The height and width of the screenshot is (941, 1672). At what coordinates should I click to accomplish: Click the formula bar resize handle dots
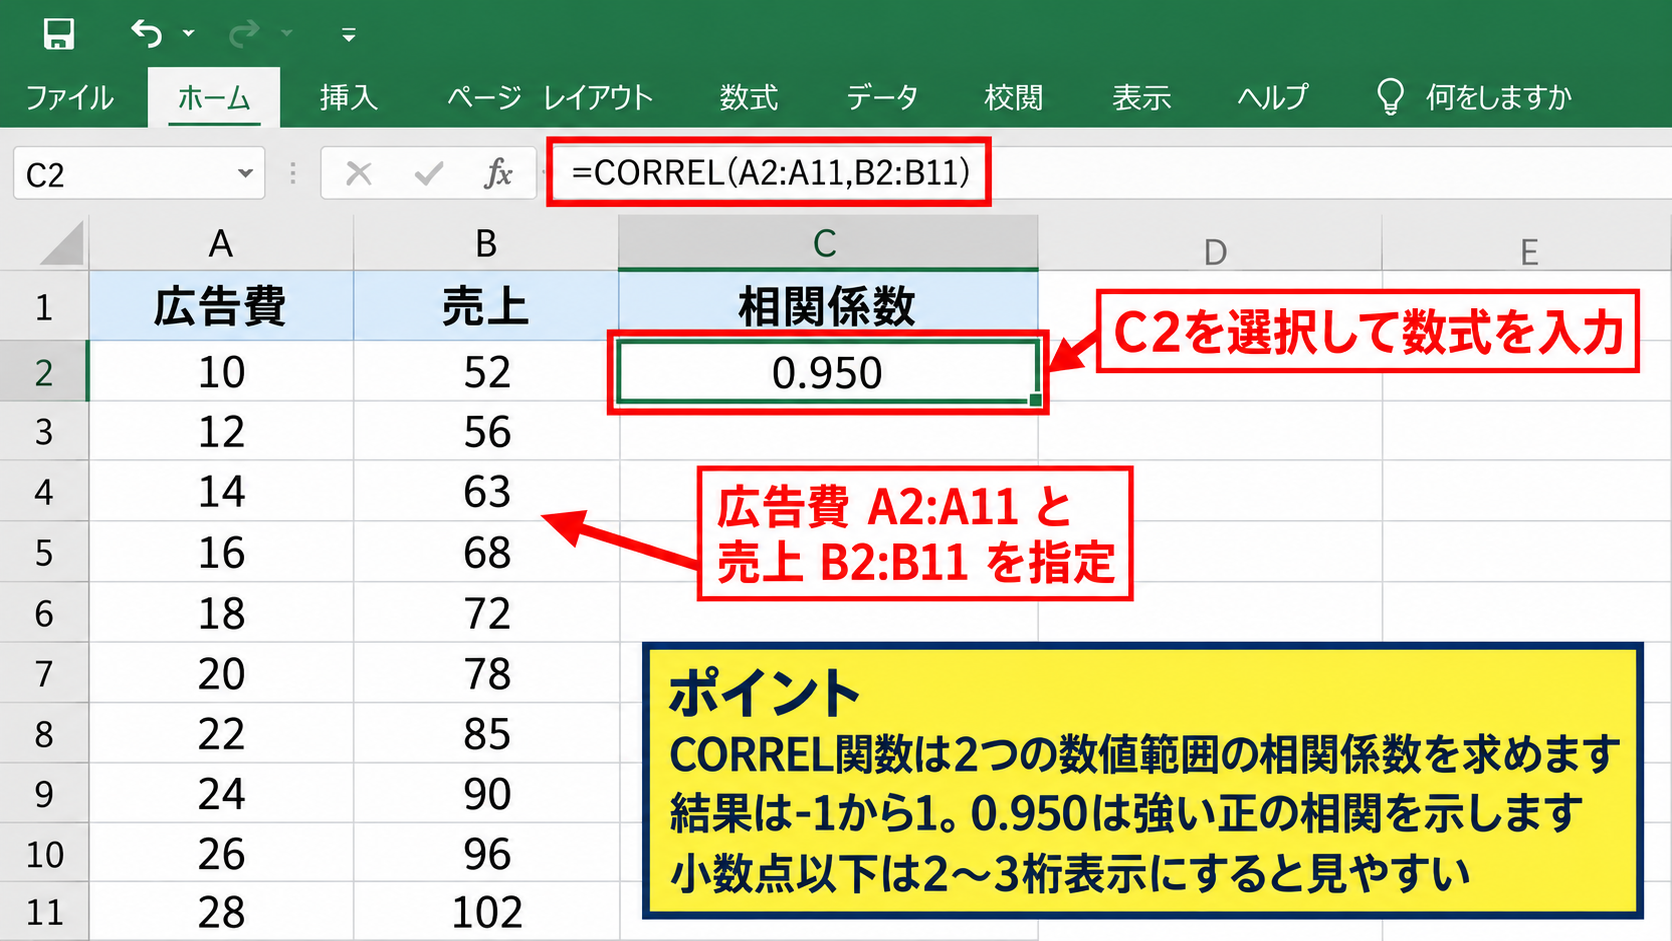pos(293,174)
